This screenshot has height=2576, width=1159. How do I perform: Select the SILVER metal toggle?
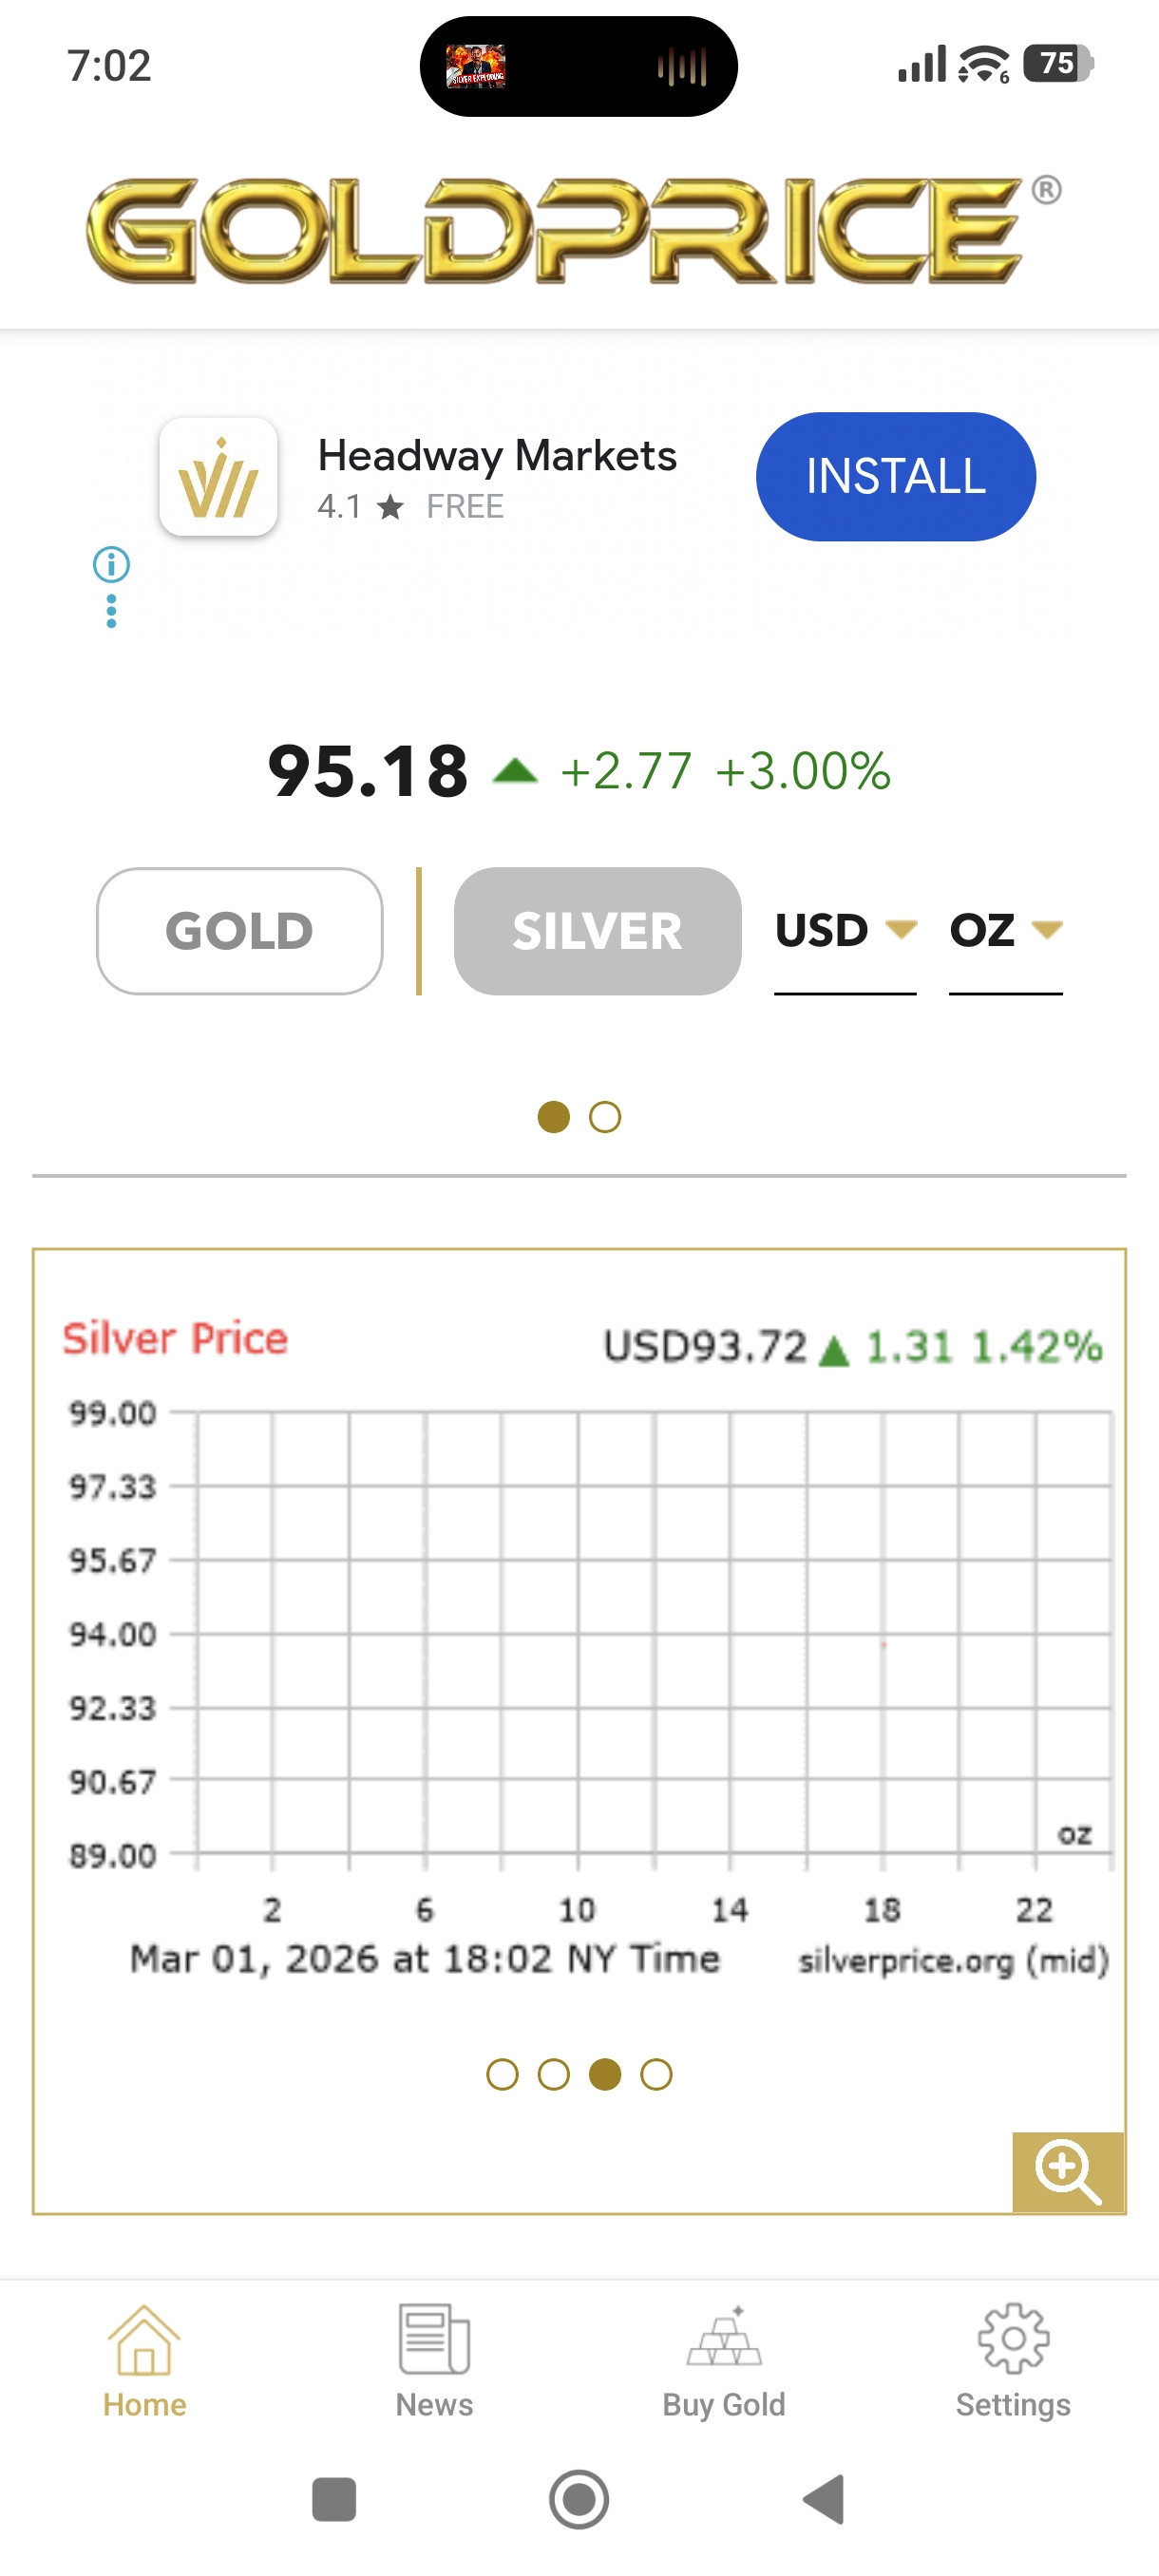tap(597, 931)
